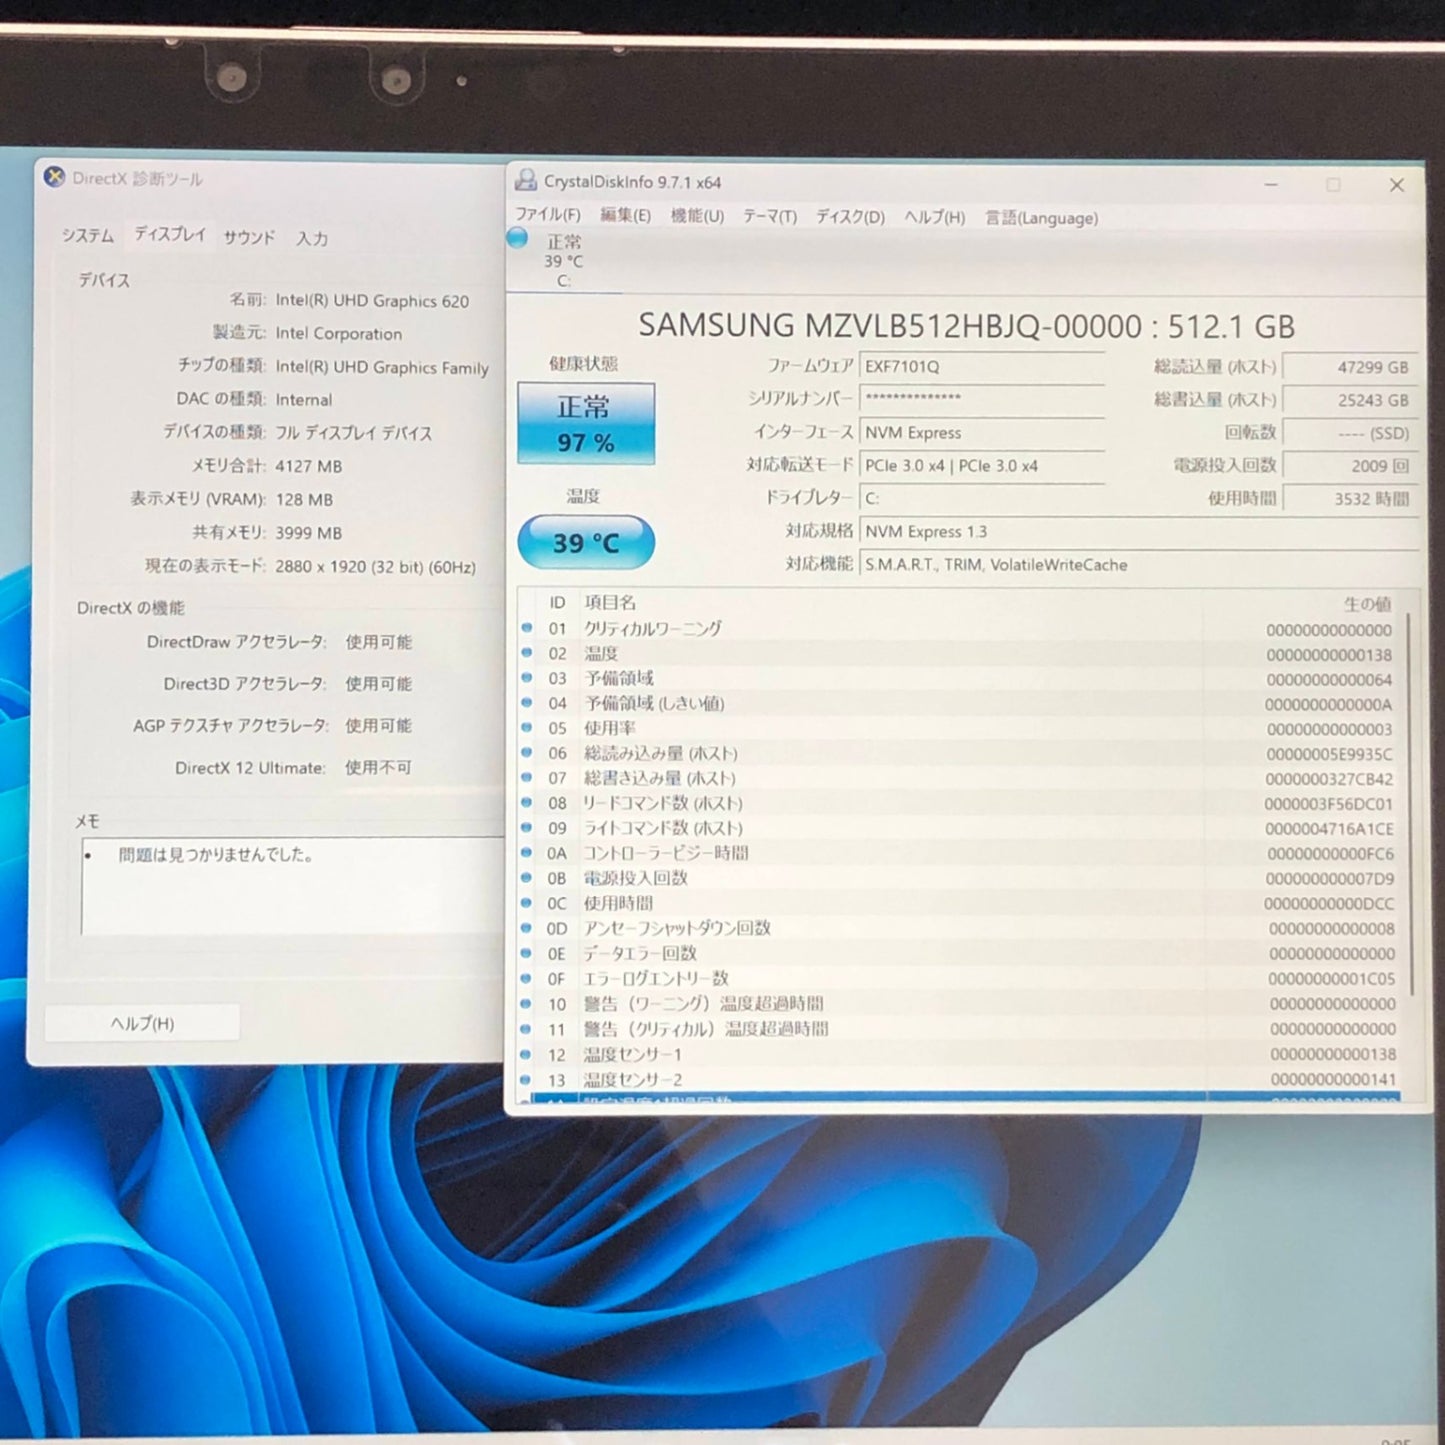Click the 総書込量 value 25243 GB
1445x1445 pixels.
point(1350,400)
